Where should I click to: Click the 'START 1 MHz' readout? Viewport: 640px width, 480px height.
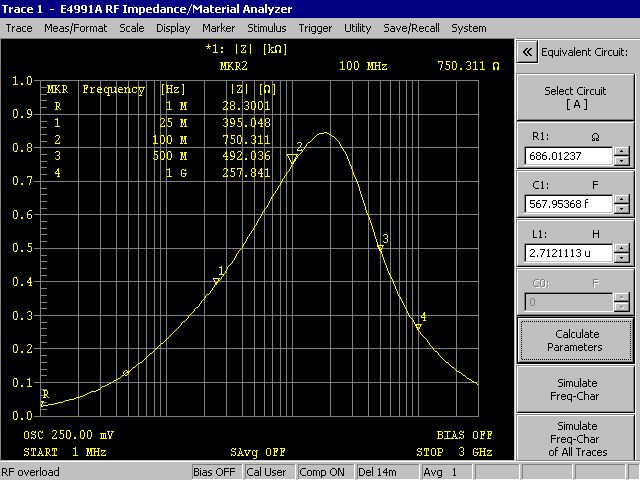click(64, 452)
